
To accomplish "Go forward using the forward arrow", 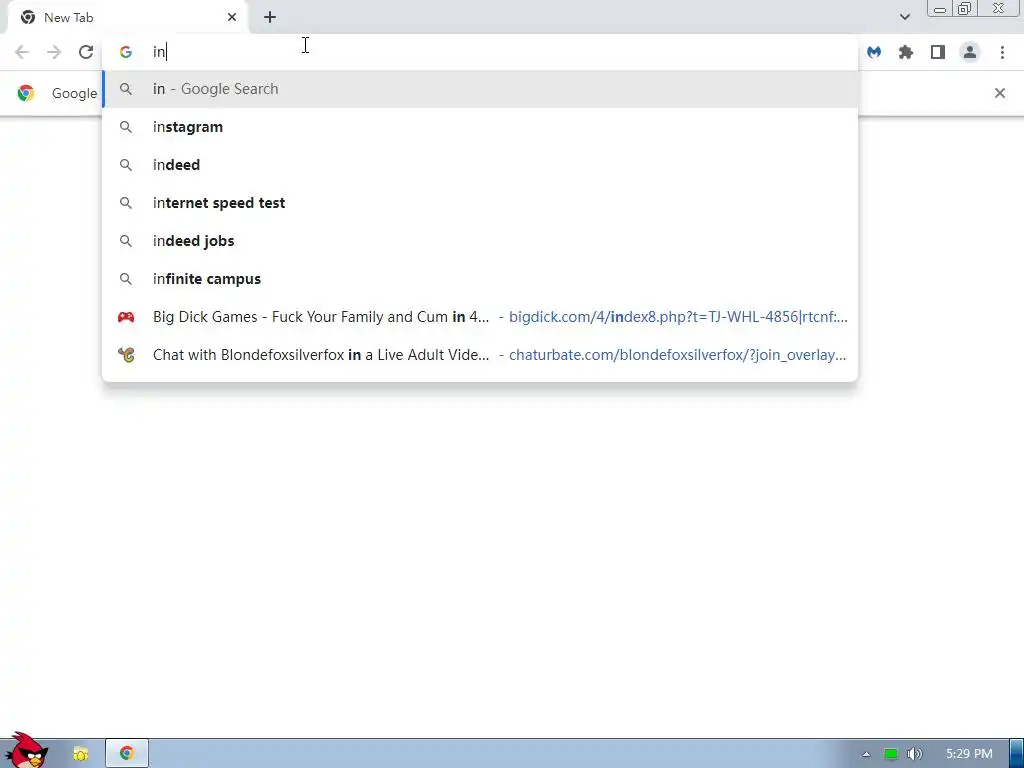I will pyautogui.click(x=54, y=52).
